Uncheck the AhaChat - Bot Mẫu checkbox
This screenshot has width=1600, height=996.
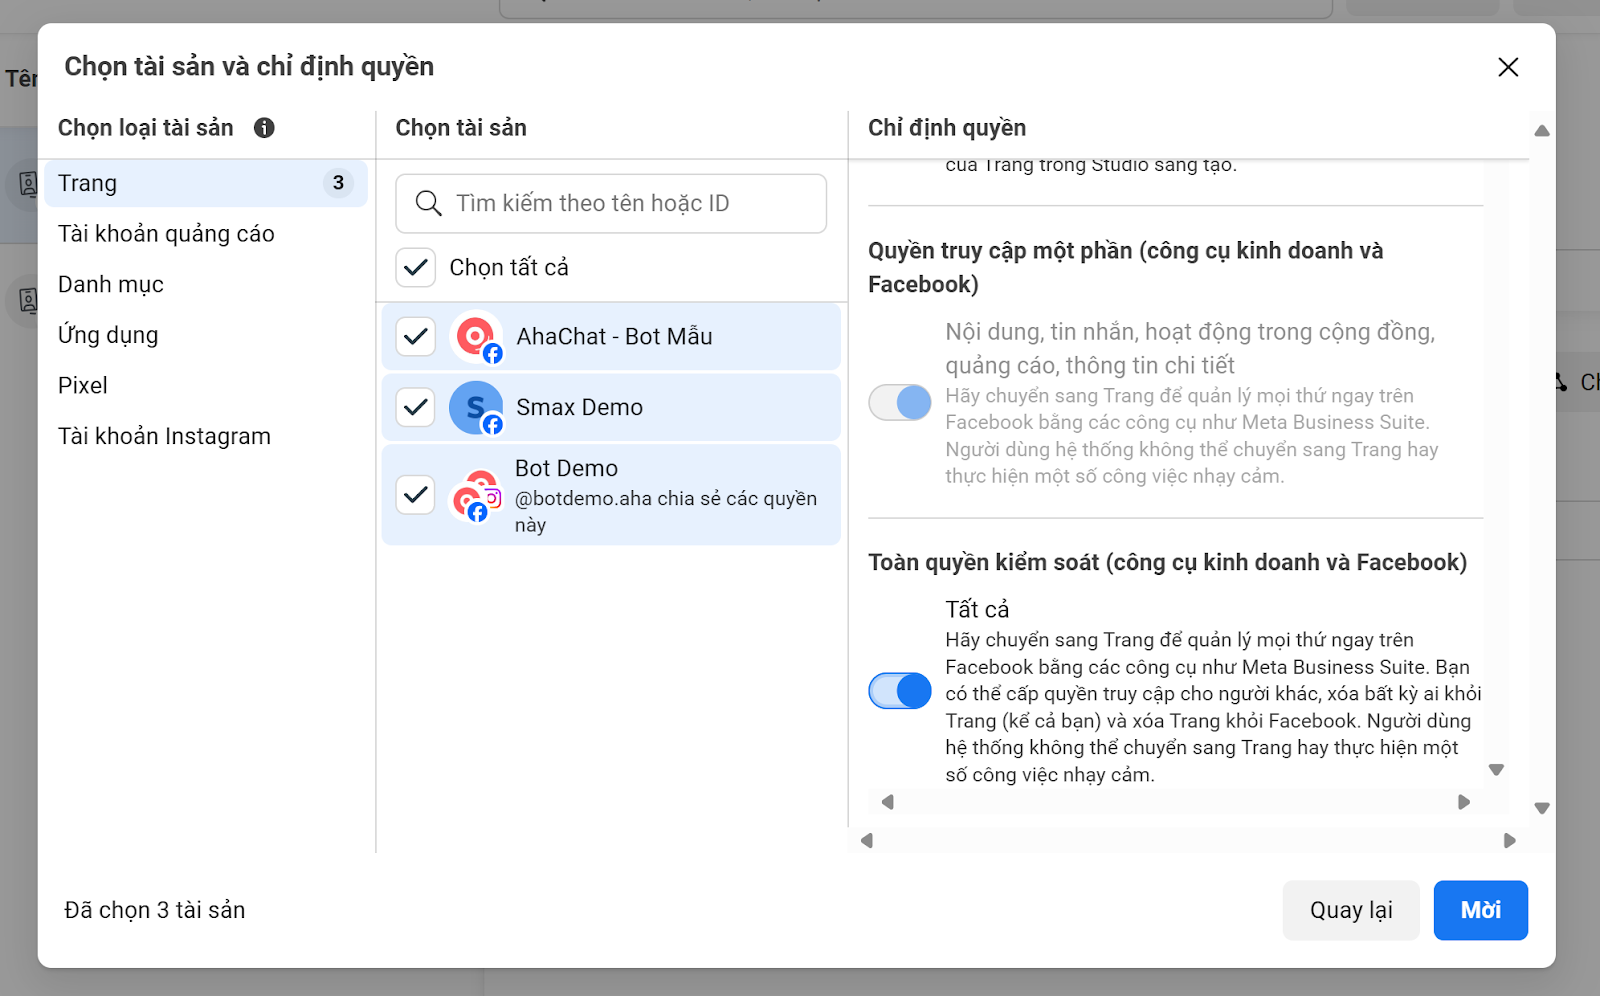click(416, 337)
